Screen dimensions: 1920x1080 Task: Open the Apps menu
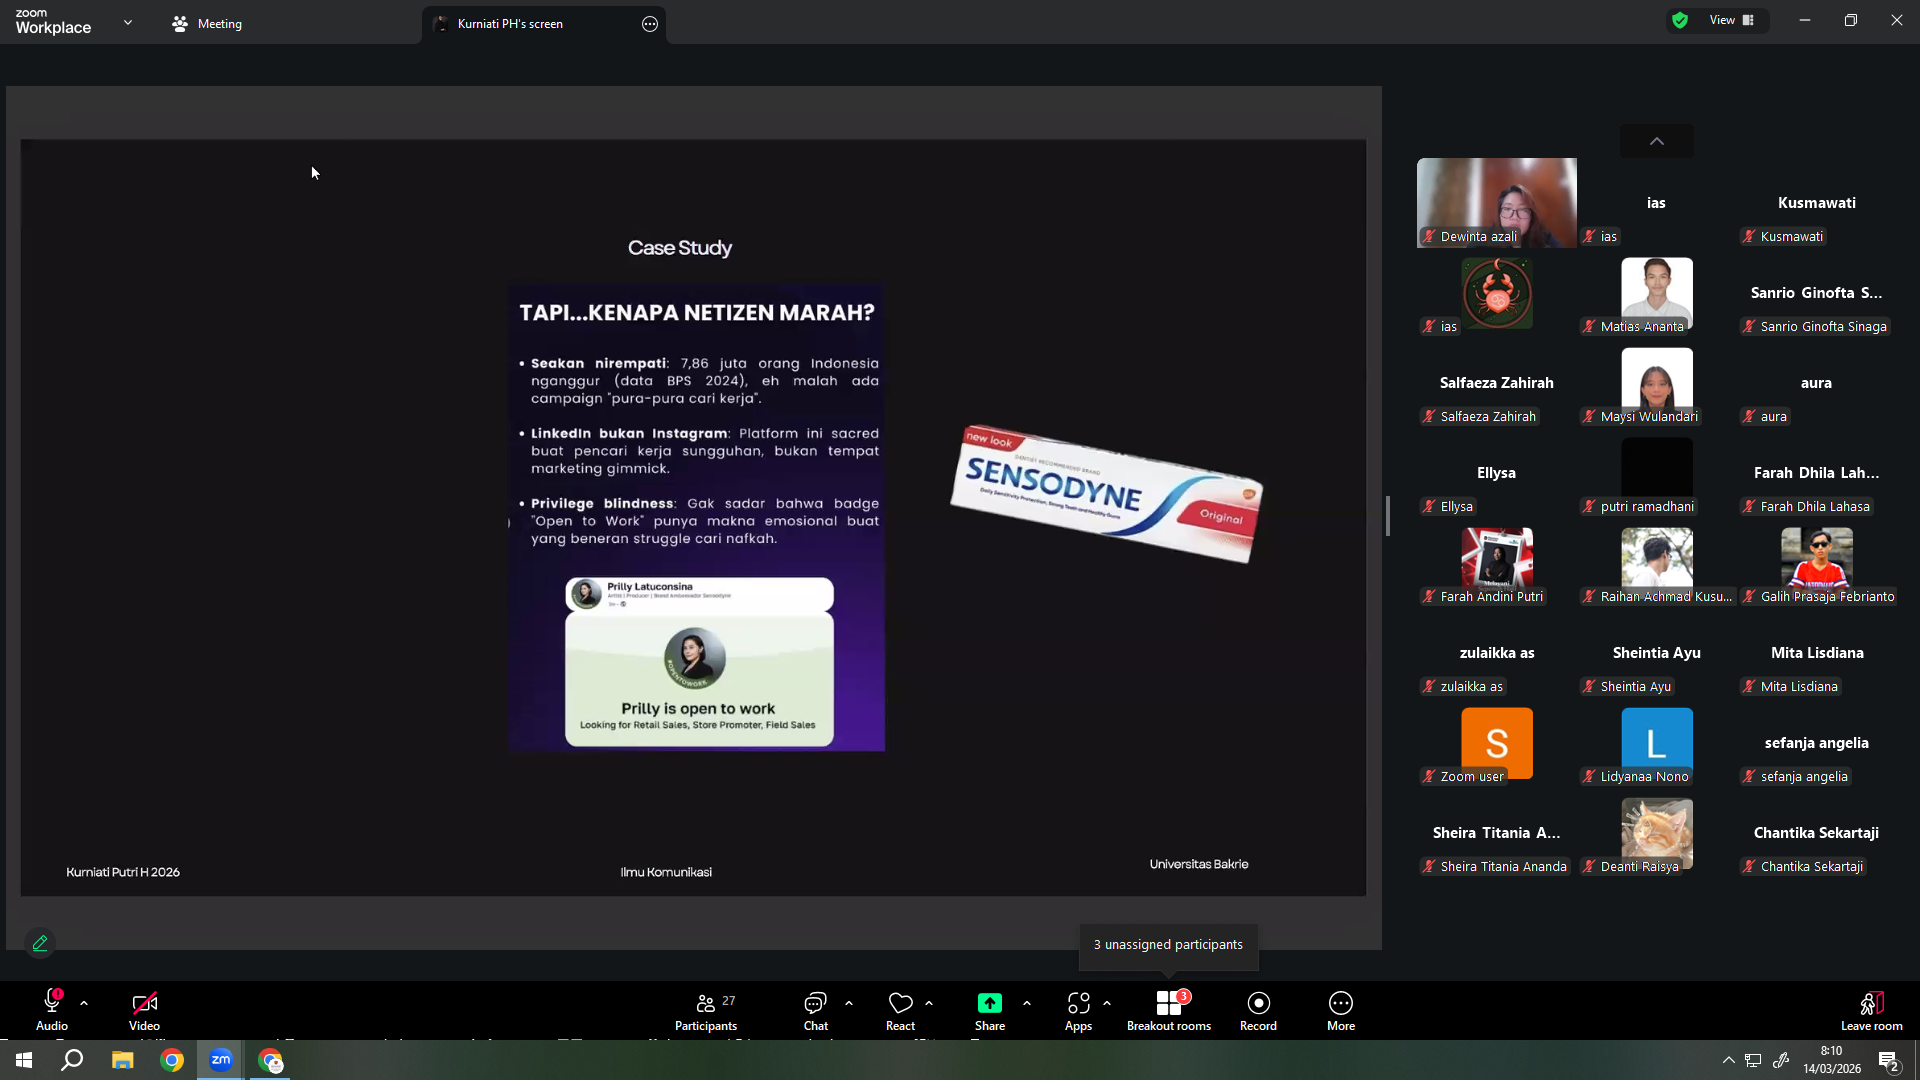point(1078,1010)
